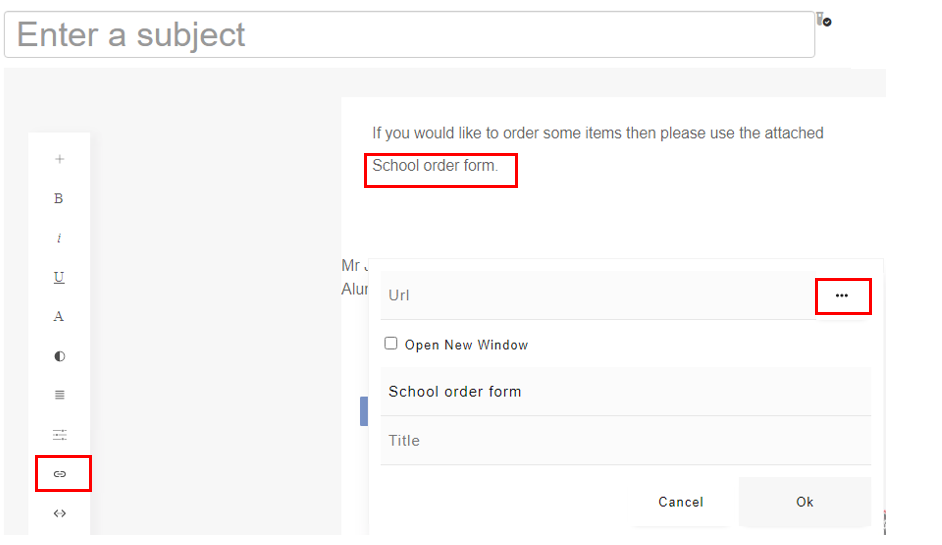Open the text alignment lines icon

coord(59,395)
